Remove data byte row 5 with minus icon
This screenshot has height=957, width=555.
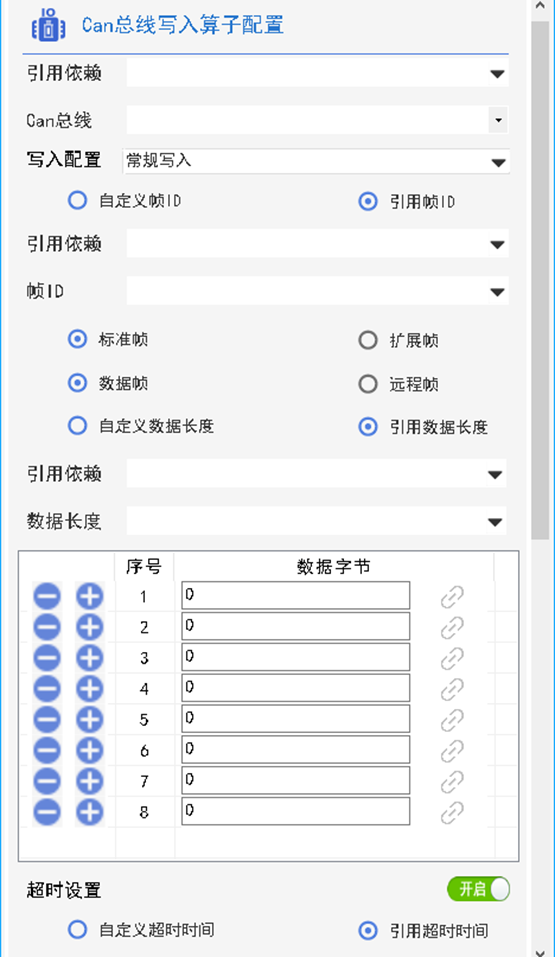[47, 720]
